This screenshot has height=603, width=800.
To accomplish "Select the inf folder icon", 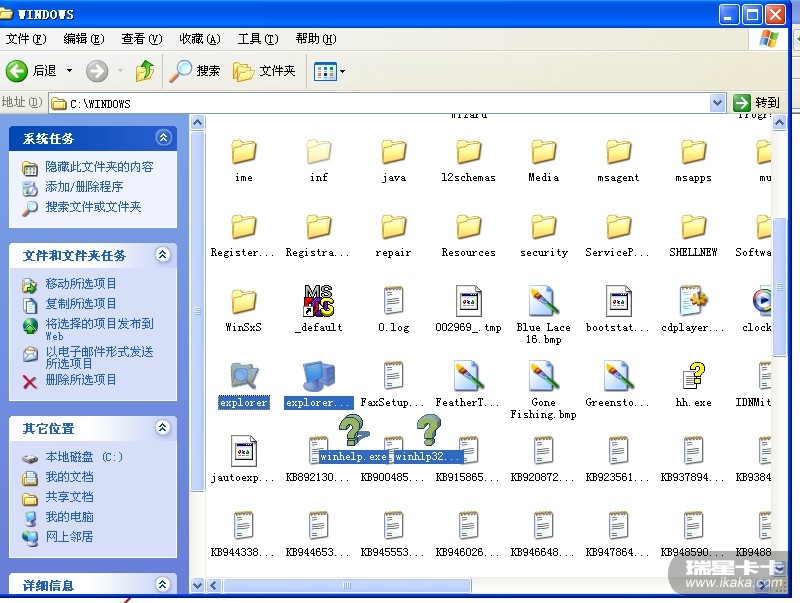I will coord(318,152).
